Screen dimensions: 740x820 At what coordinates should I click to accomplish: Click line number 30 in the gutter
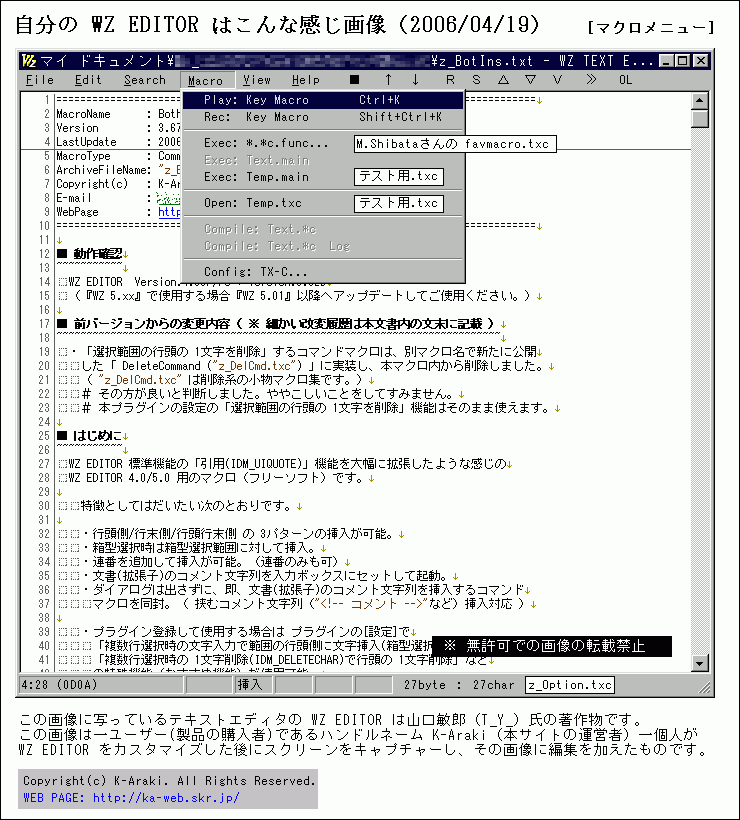[x=44, y=506]
